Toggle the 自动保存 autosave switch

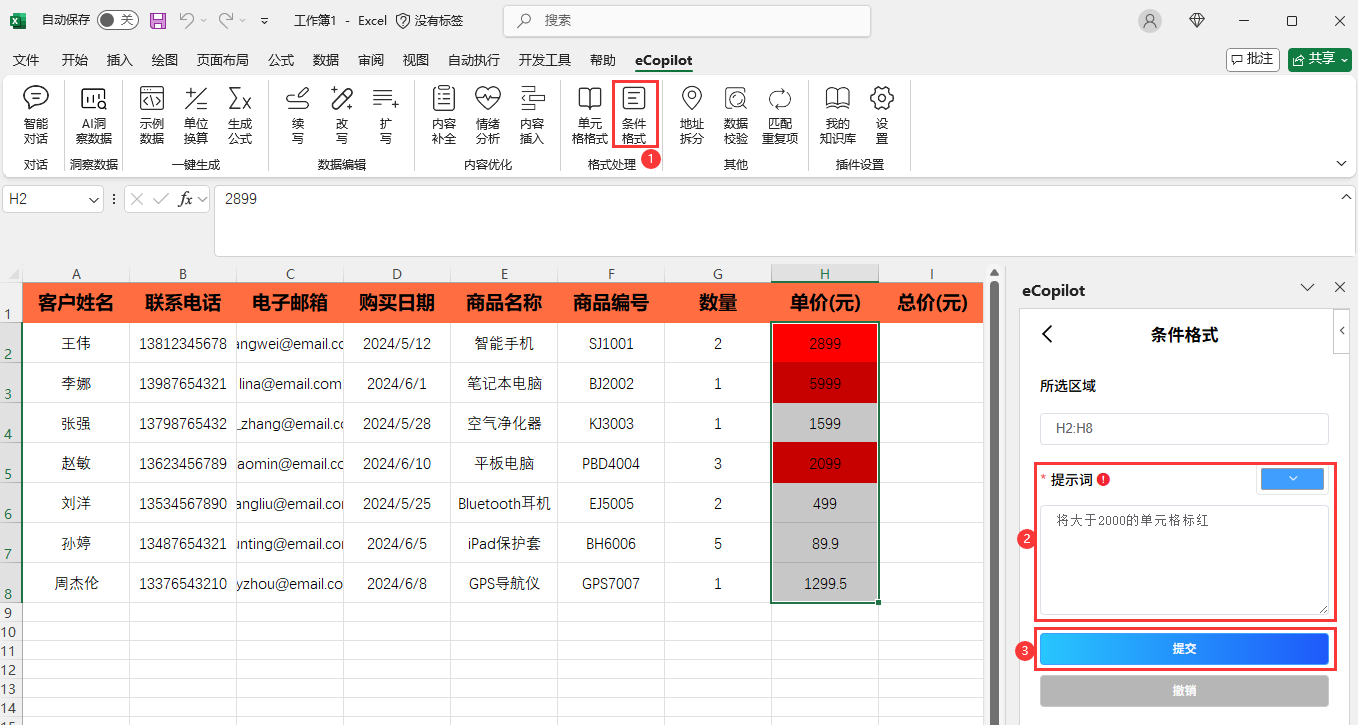[x=117, y=20]
